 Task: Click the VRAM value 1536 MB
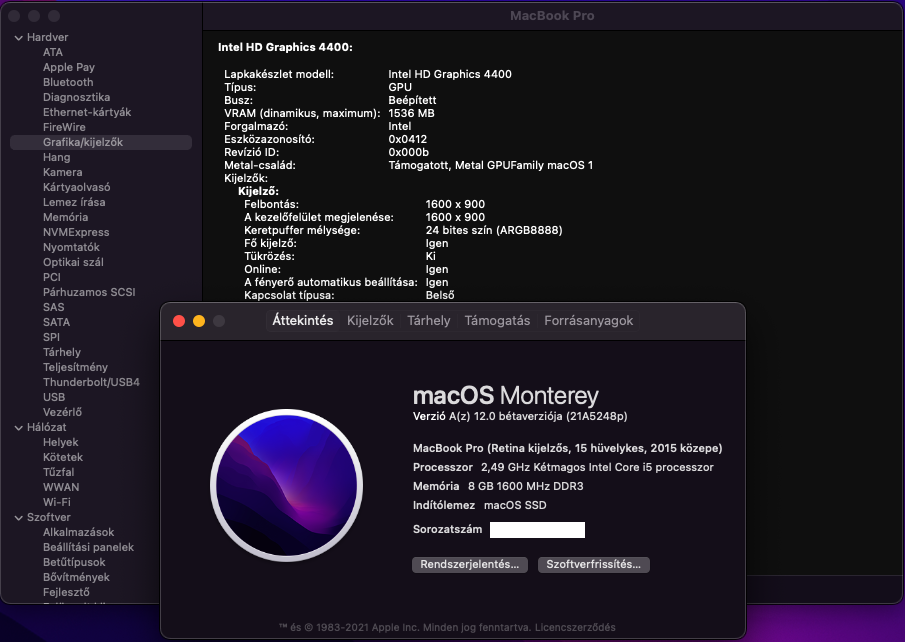click(412, 113)
